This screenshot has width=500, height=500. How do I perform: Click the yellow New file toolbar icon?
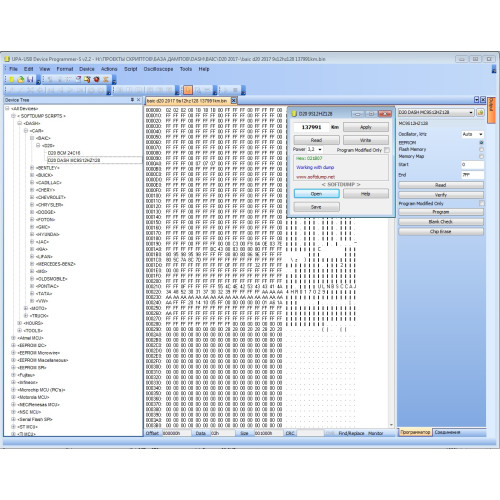point(11,79)
